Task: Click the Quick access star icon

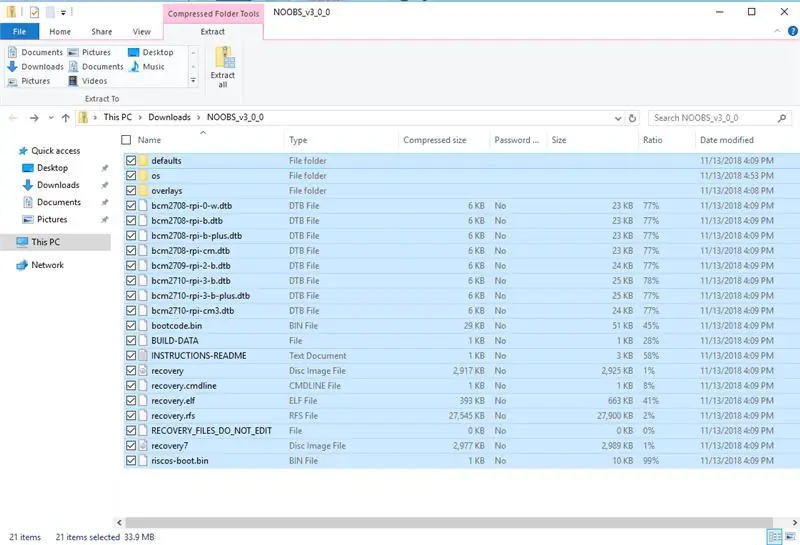Action: pos(22,151)
